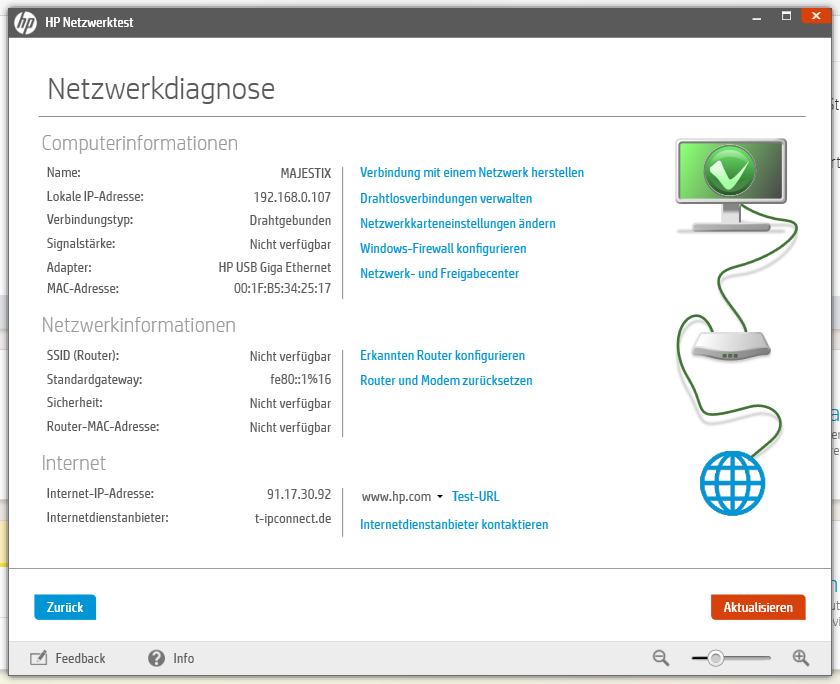Click the Info question mark icon

[155, 658]
